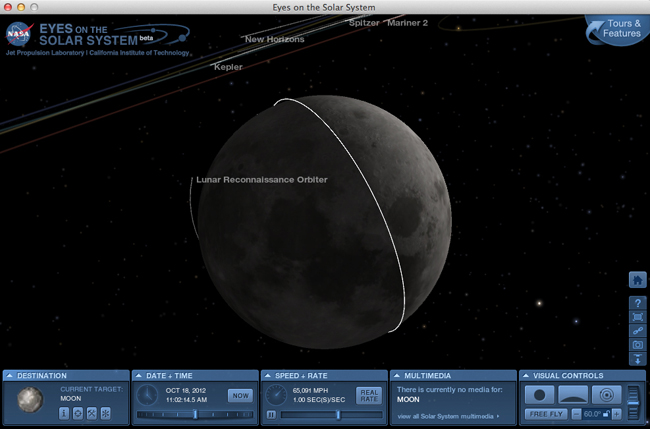Viewport: 650px width, 429px height.
Task: Collapse the Destination panel
Action: [8, 376]
